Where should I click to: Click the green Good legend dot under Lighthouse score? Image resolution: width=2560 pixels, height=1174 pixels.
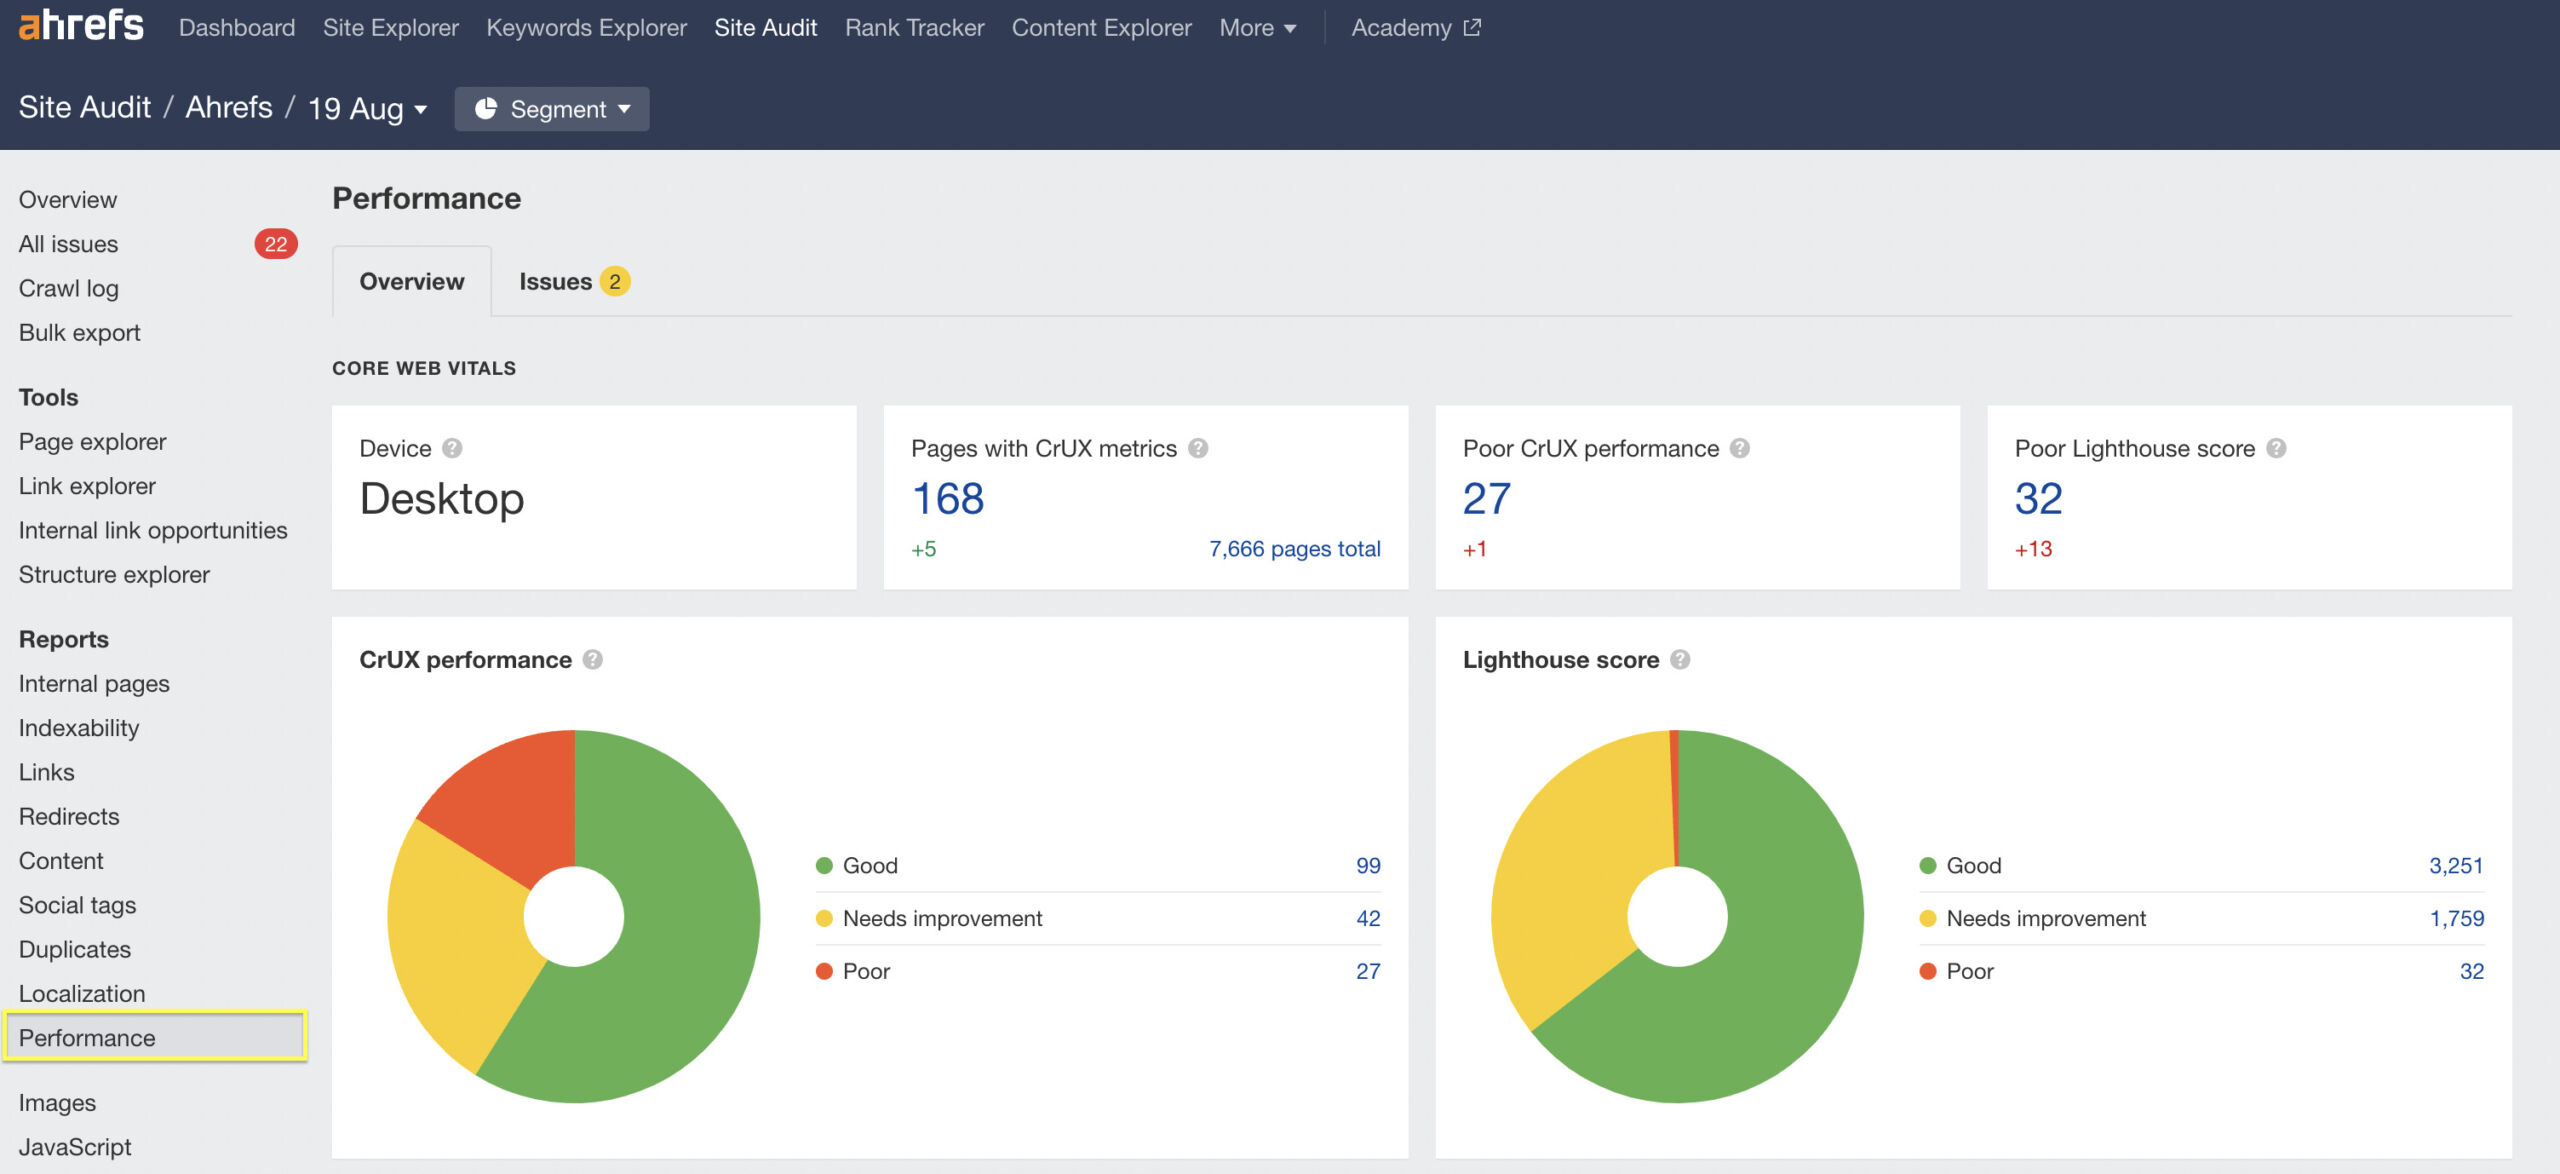coord(1926,865)
